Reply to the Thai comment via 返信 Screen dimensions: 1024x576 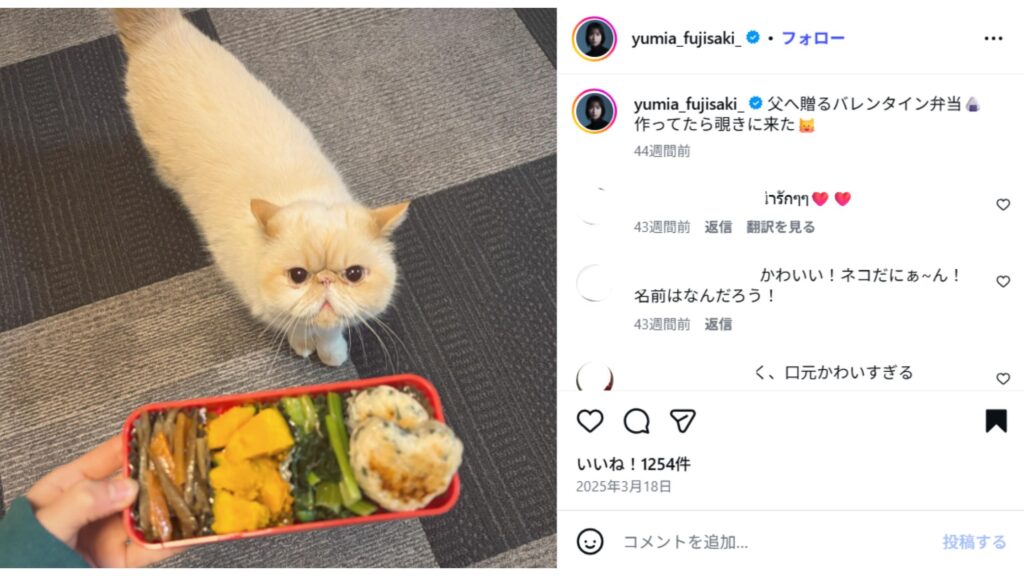coord(718,227)
